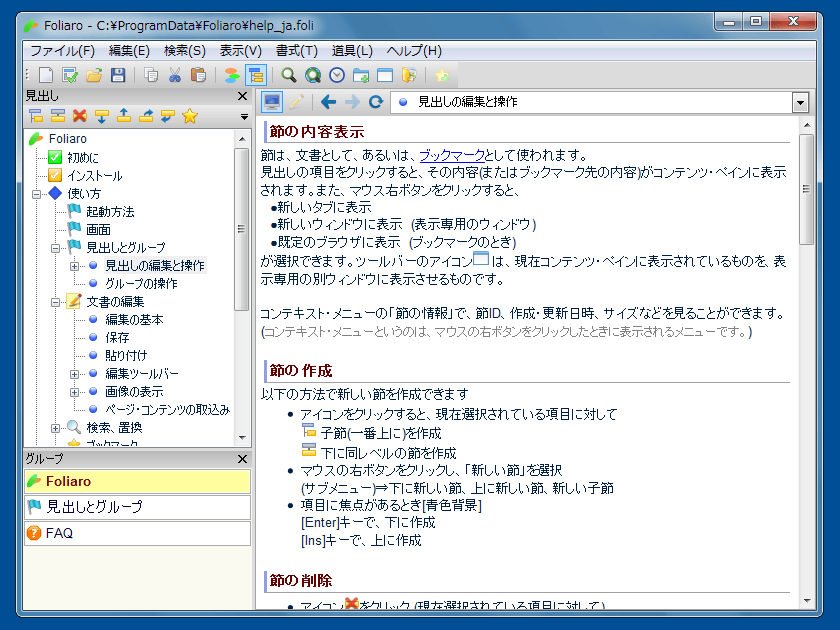840x630 pixels.
Task: Toggle the monitor view mode button
Action: point(272,102)
